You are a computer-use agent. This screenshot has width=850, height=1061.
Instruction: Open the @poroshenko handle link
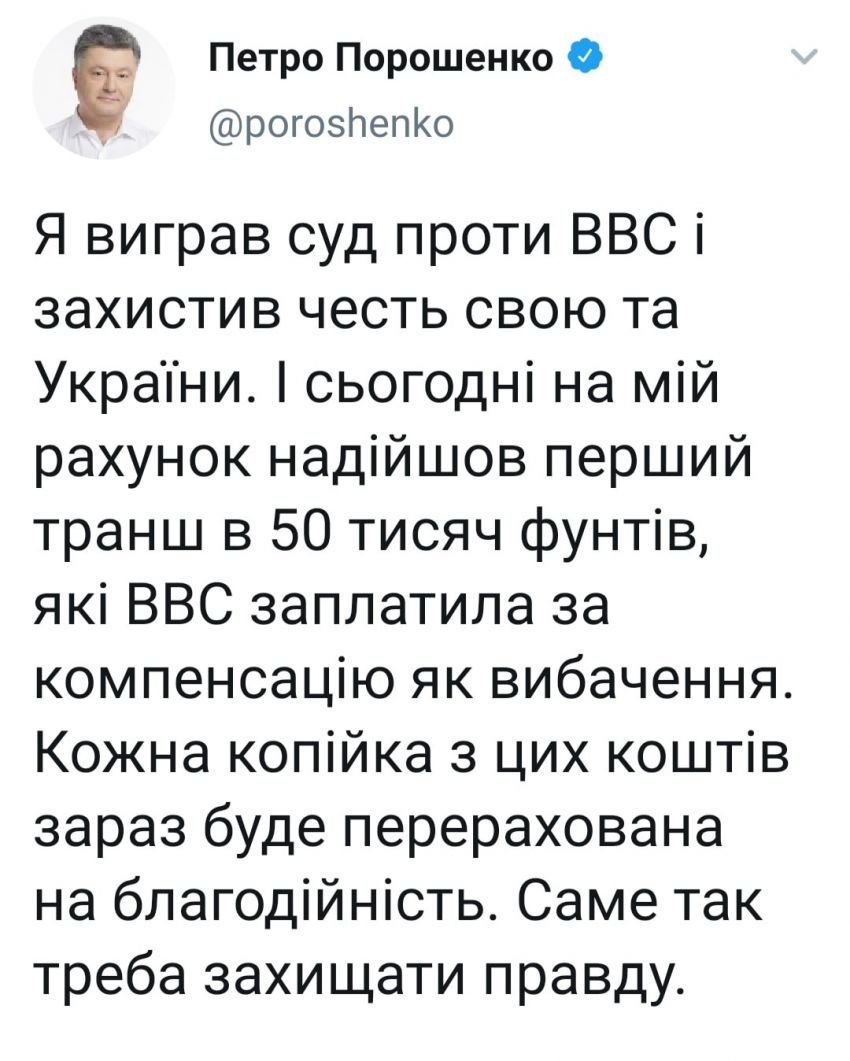(x=330, y=124)
